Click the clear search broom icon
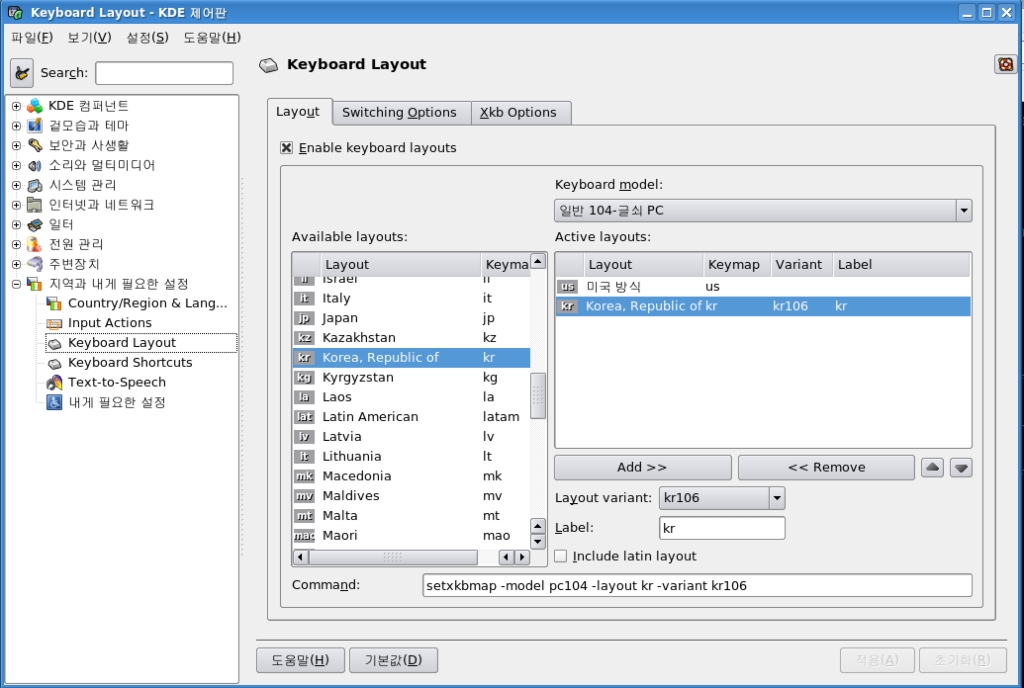1024x688 pixels. pyautogui.click(x=22, y=72)
